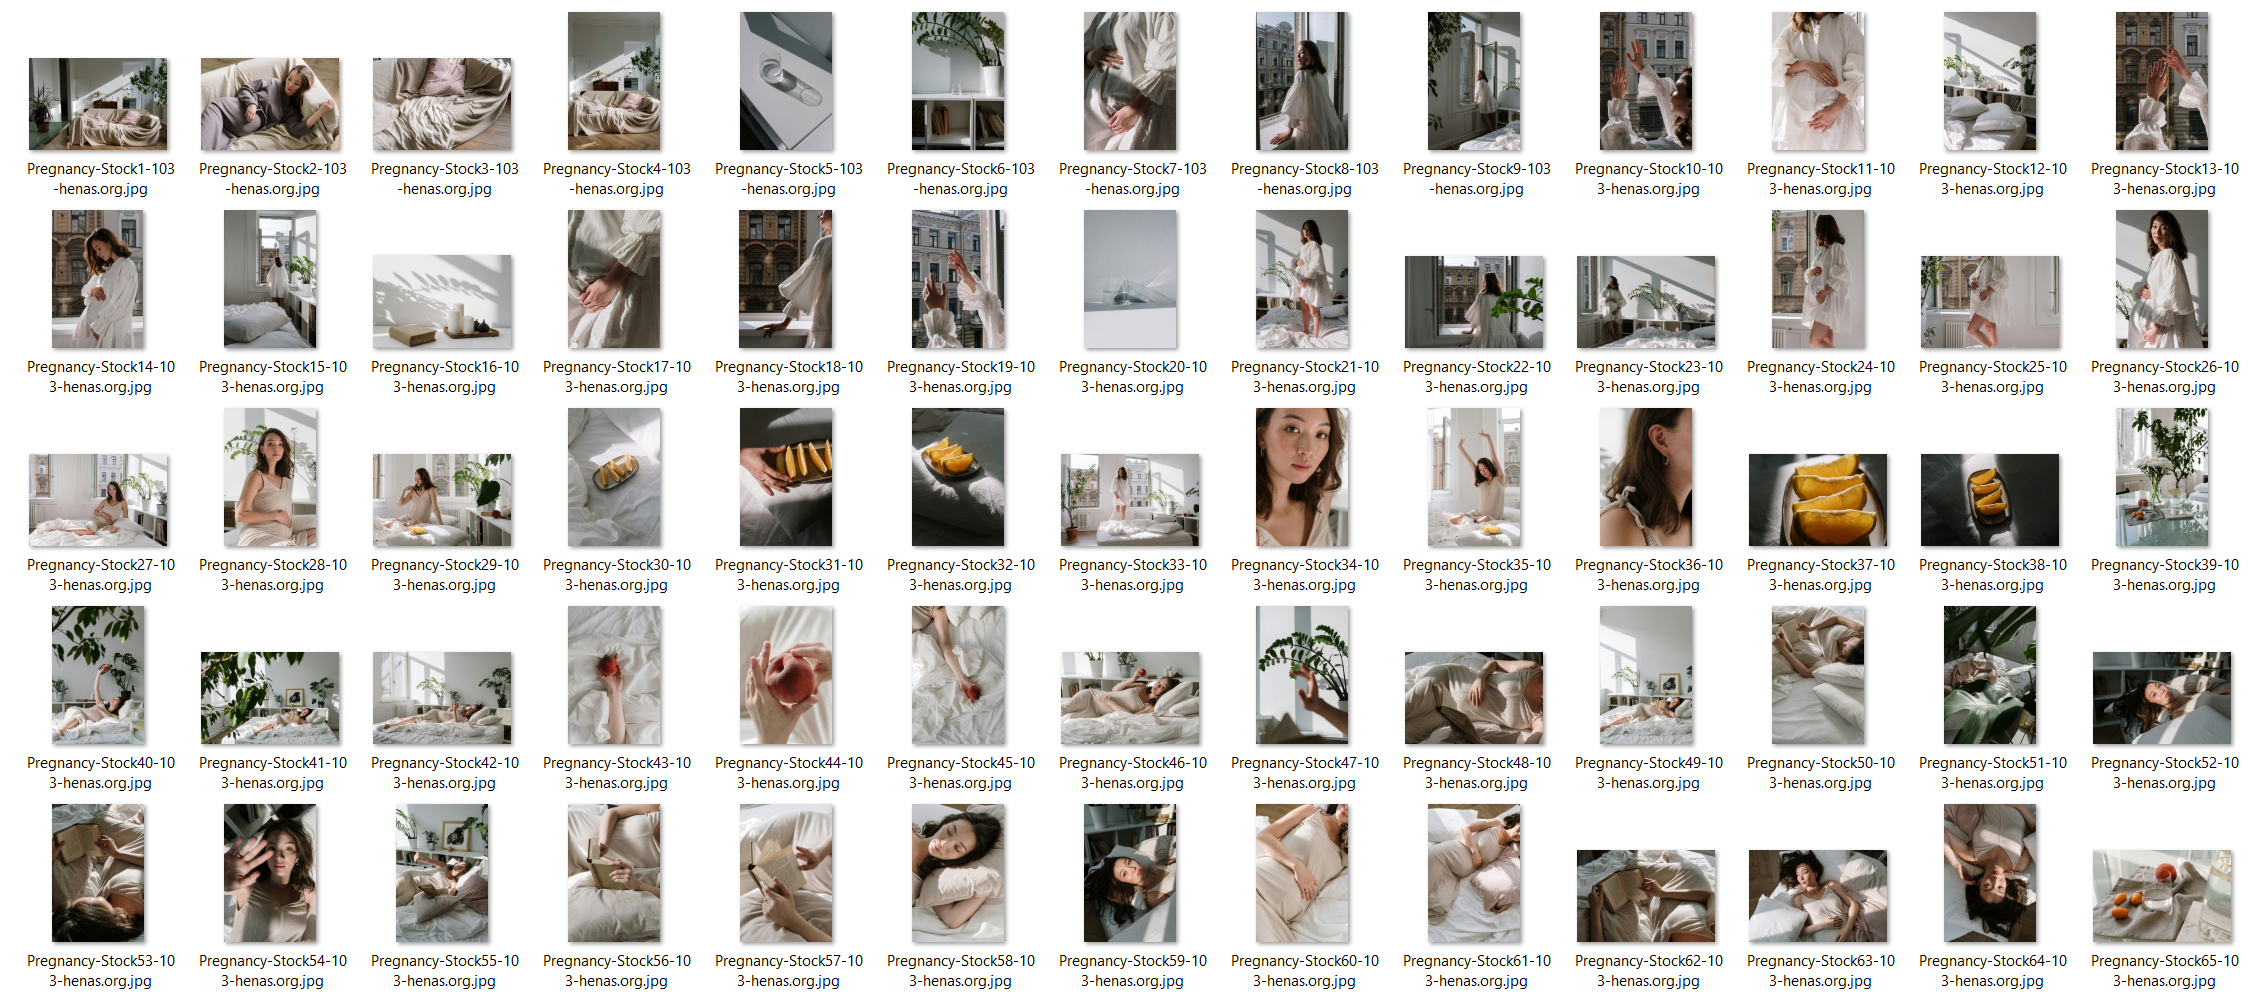Choose the Pregnancy-Stock8 window portrait thumbnail
2255x996 pixels.
pos(1302,81)
